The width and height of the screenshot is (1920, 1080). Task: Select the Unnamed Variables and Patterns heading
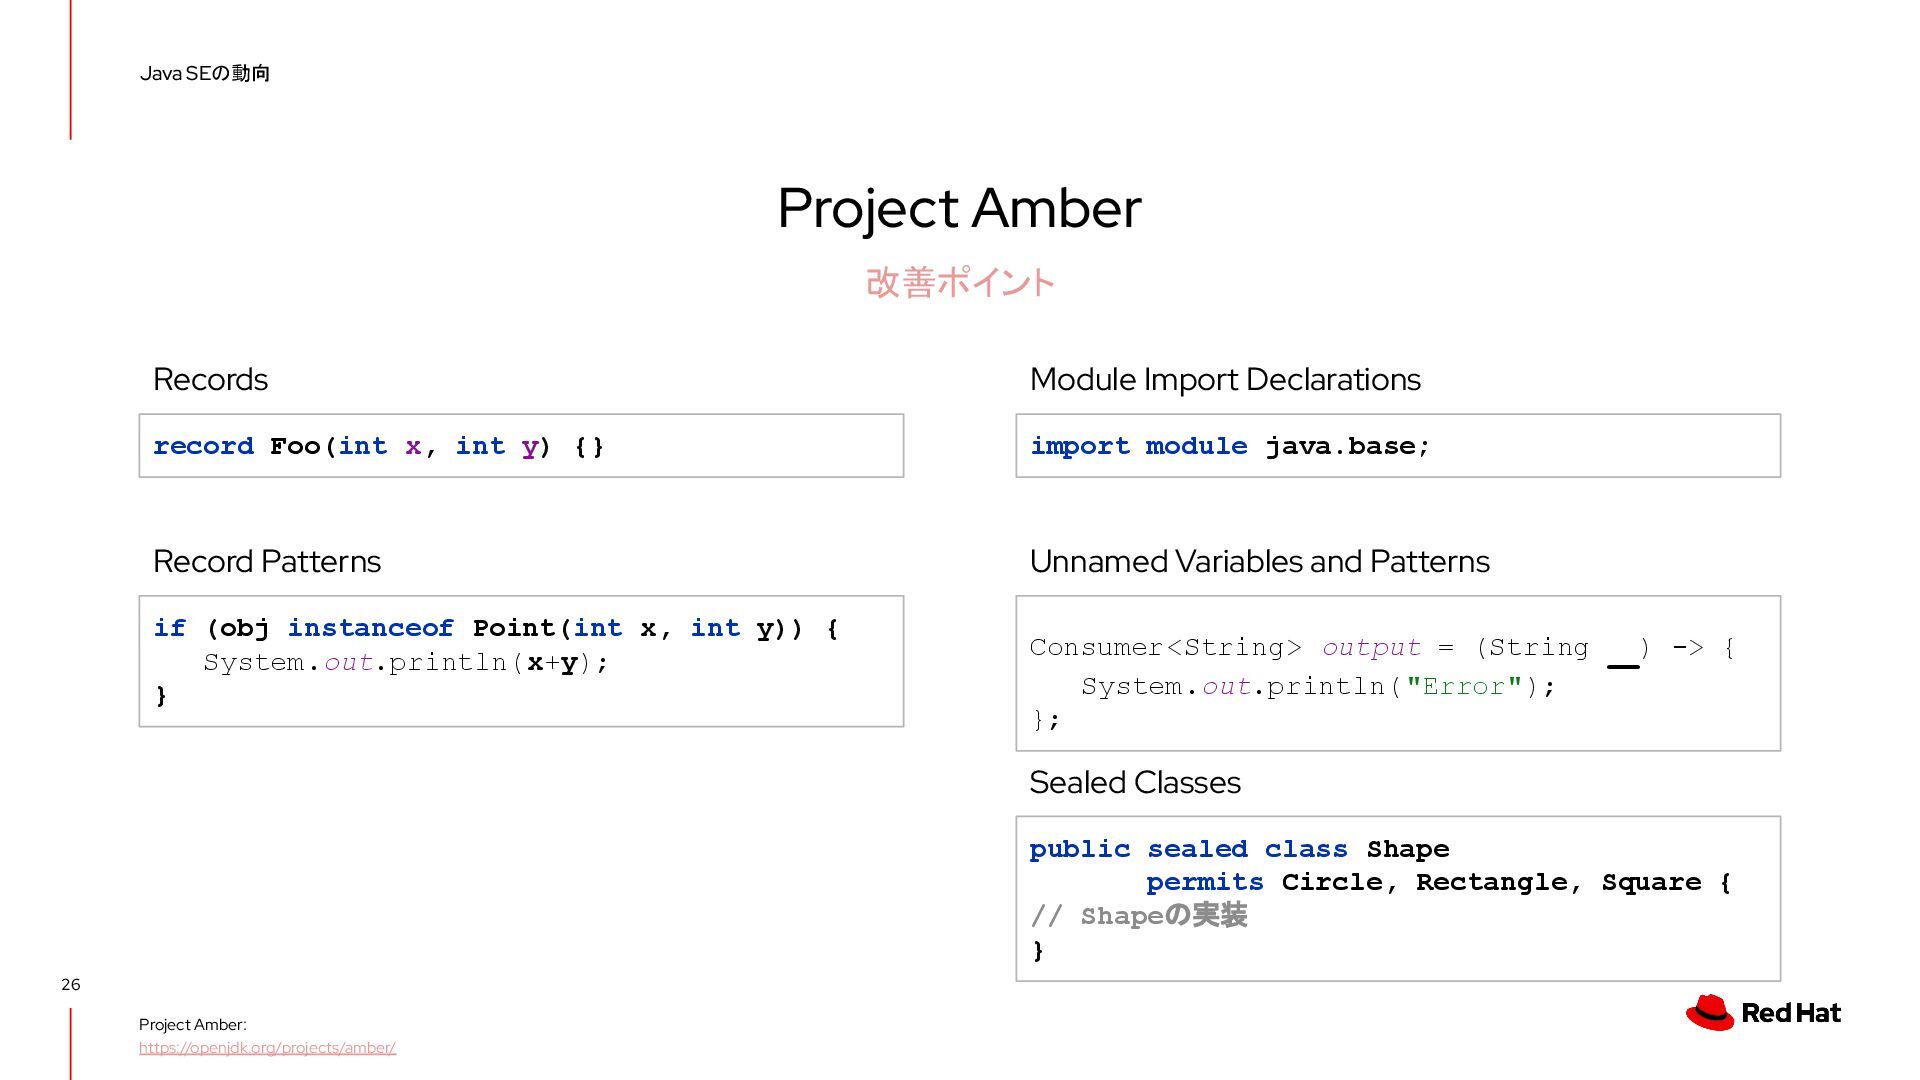(x=1259, y=562)
